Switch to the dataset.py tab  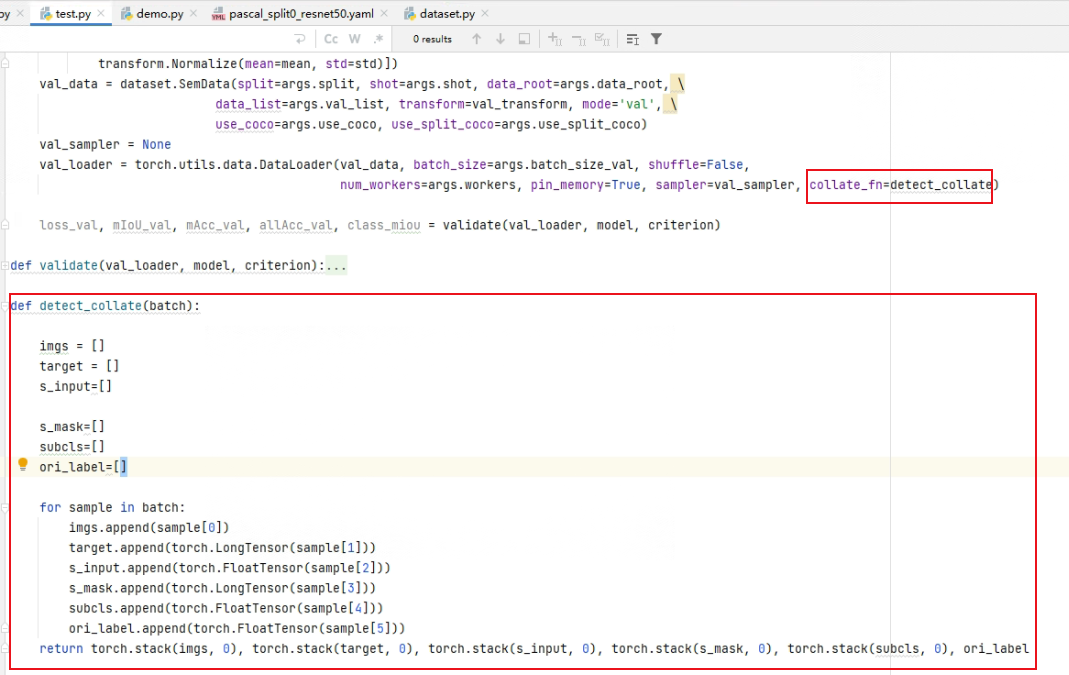[x=447, y=14]
